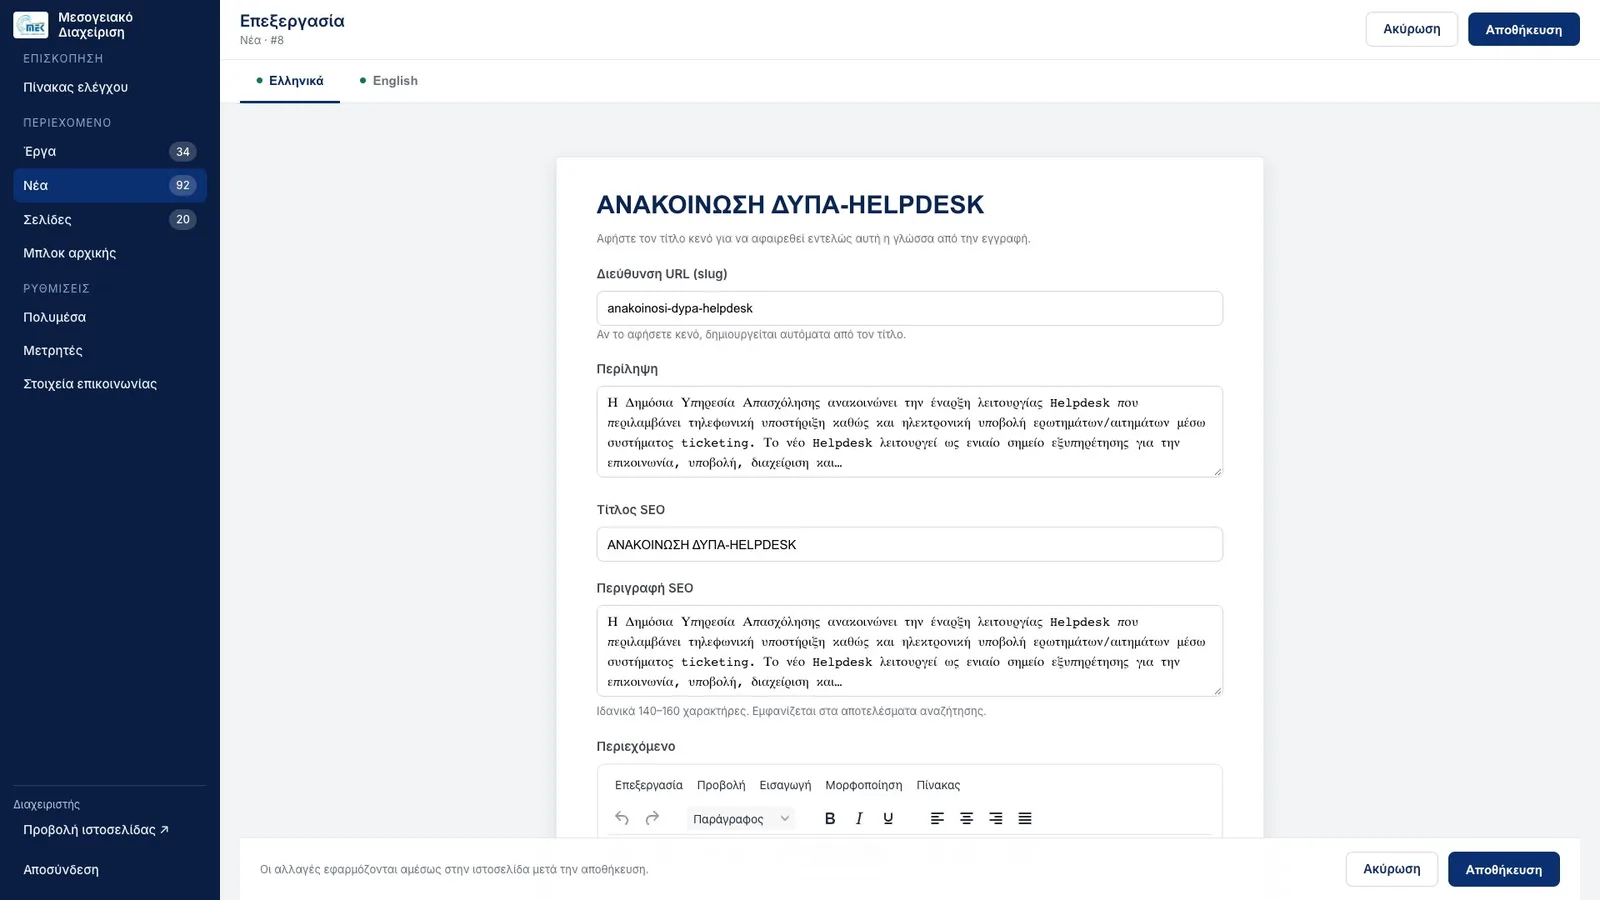Click inside the Περίληψη textarea
Viewport: 1600px width, 900px height.
909,432
